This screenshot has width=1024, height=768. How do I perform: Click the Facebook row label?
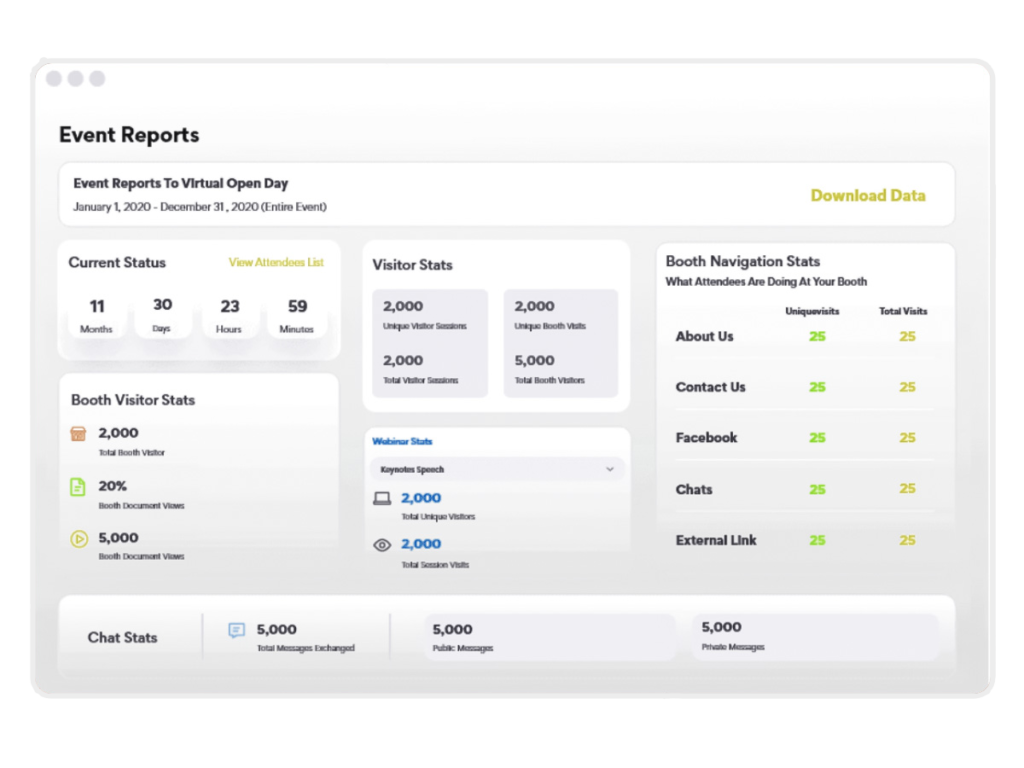point(707,438)
